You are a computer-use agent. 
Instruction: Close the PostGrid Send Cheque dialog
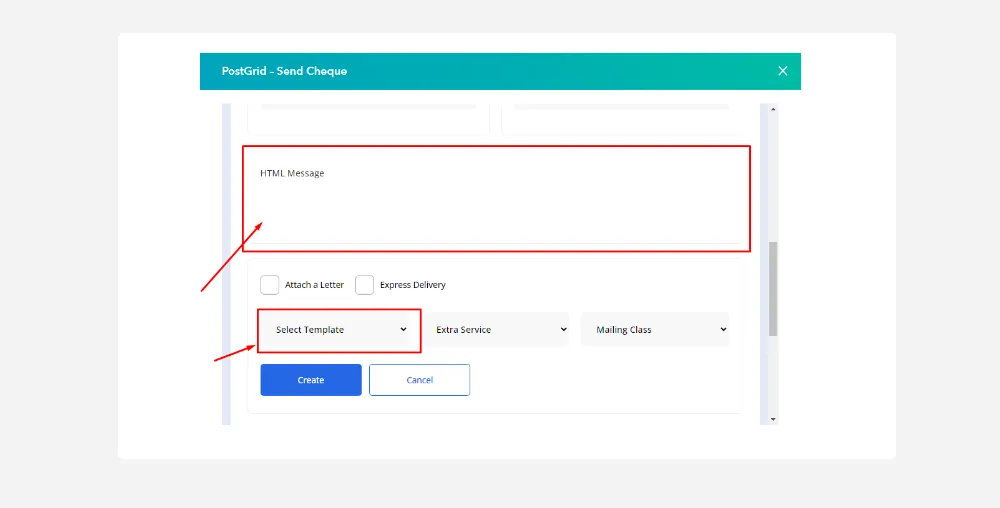[x=783, y=71]
